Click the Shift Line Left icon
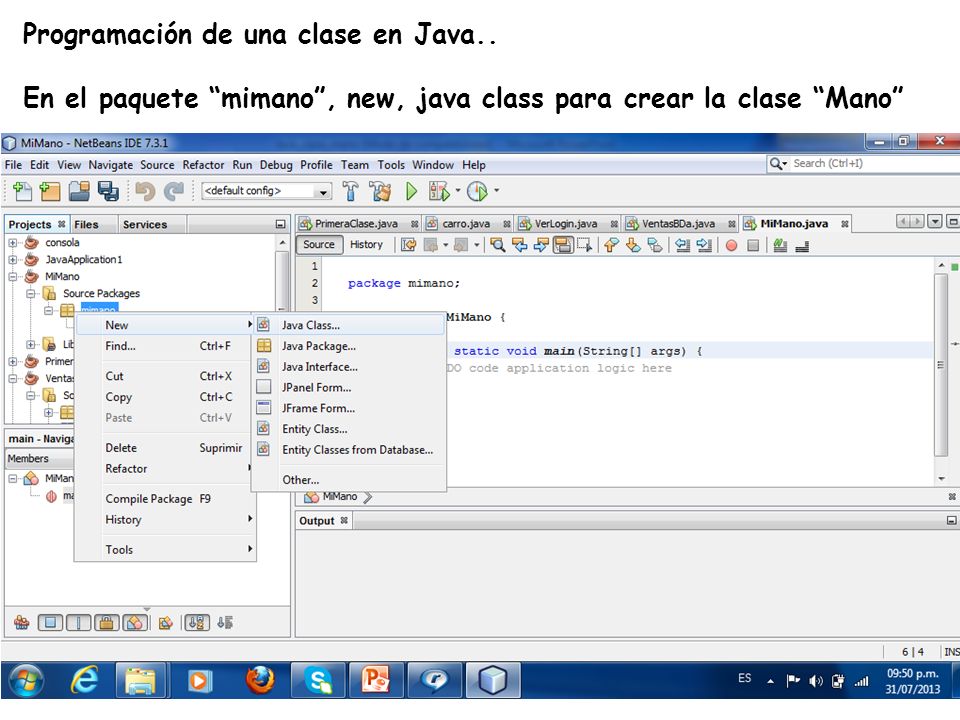 (683, 246)
